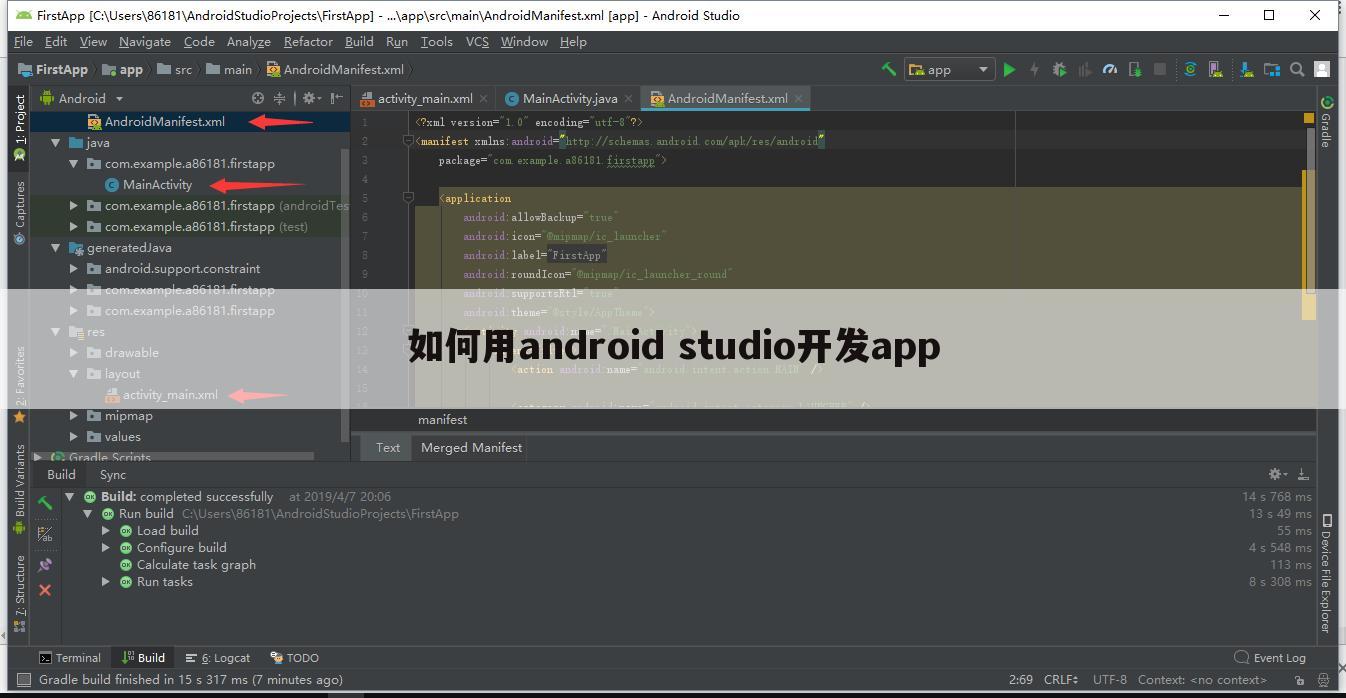Collapse the generatedJava folder
This screenshot has height=698, width=1346.
pyautogui.click(x=56, y=248)
